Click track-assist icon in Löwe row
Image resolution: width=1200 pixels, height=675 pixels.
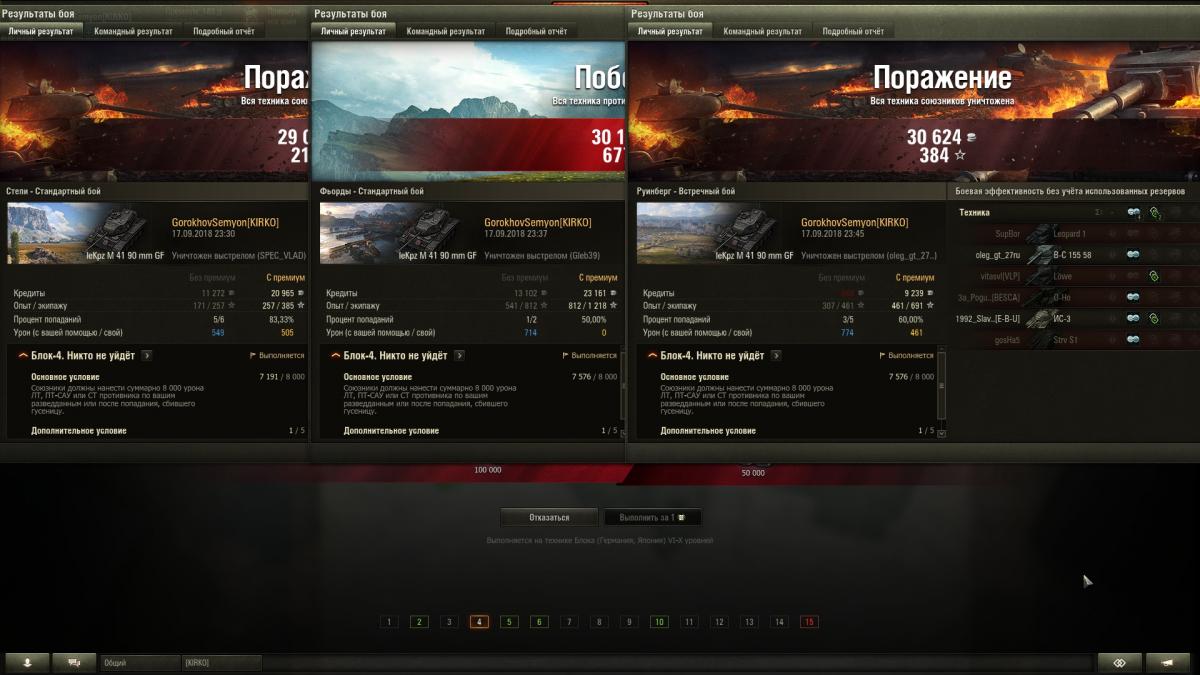[x=1154, y=275]
